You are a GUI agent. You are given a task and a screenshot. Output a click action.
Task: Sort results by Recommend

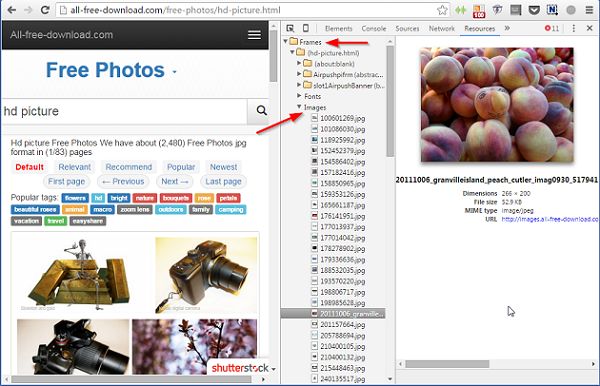[129, 167]
